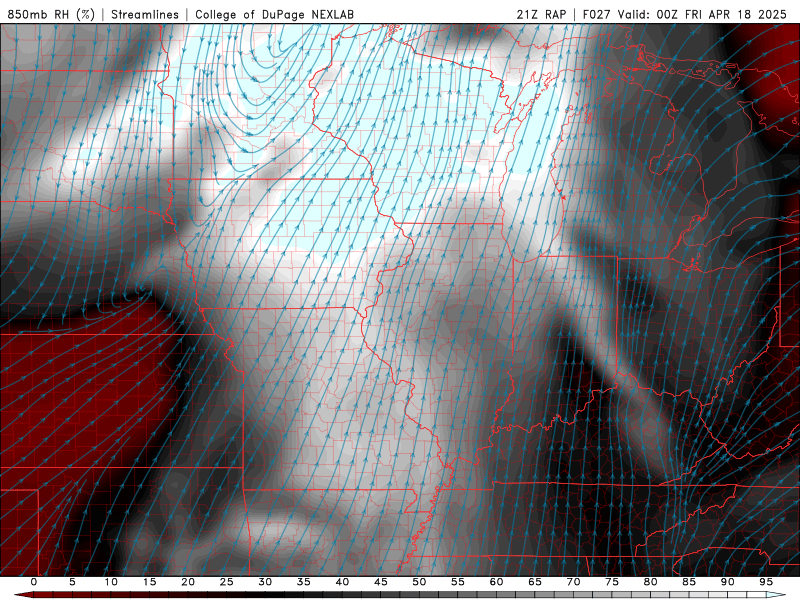The width and height of the screenshot is (800, 600).
Task: Click the "Valid: 00Z FRI APR 18 2025" text
Action: pos(703,14)
